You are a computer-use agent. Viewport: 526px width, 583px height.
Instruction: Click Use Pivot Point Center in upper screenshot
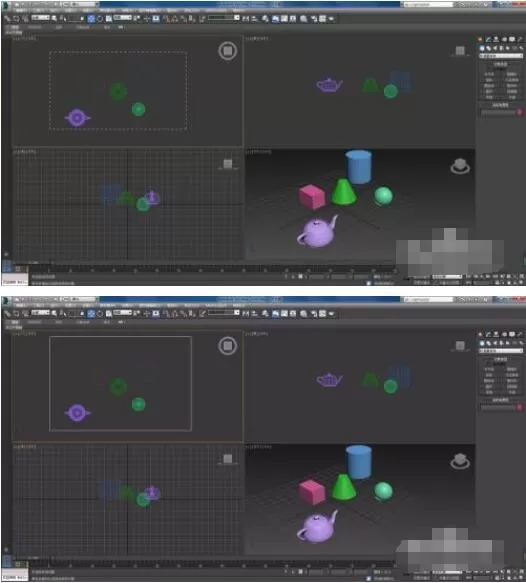click(x=137, y=19)
